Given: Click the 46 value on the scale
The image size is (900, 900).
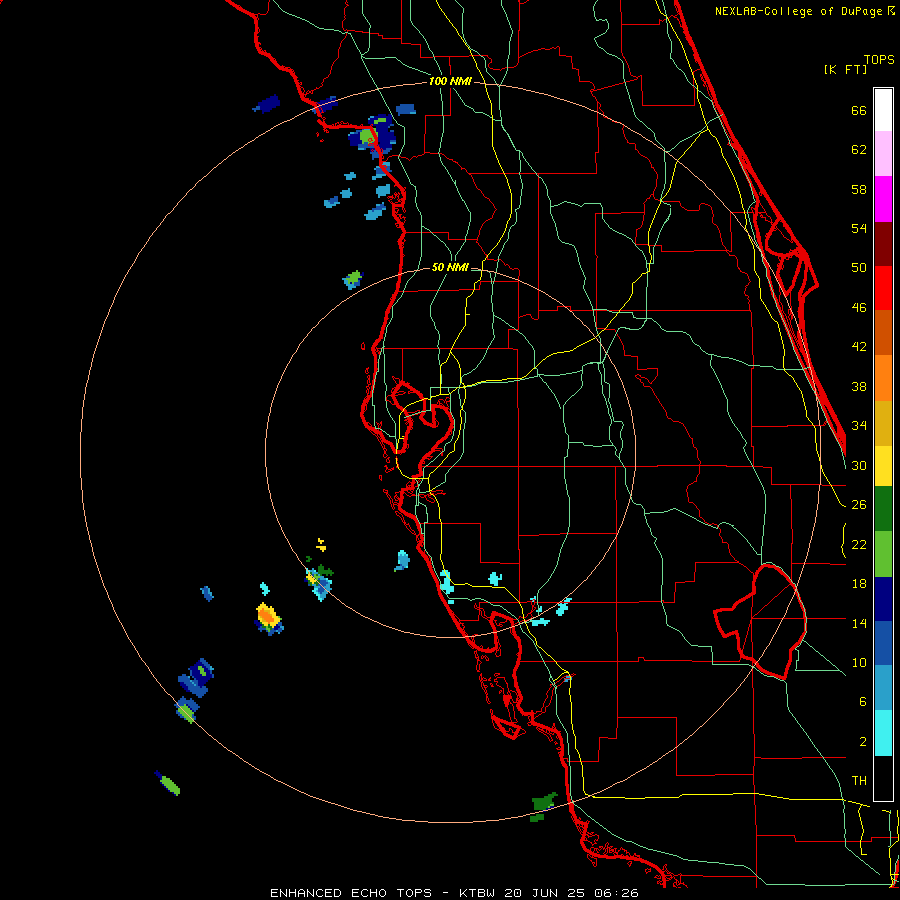Looking at the screenshot, I should (x=858, y=308).
